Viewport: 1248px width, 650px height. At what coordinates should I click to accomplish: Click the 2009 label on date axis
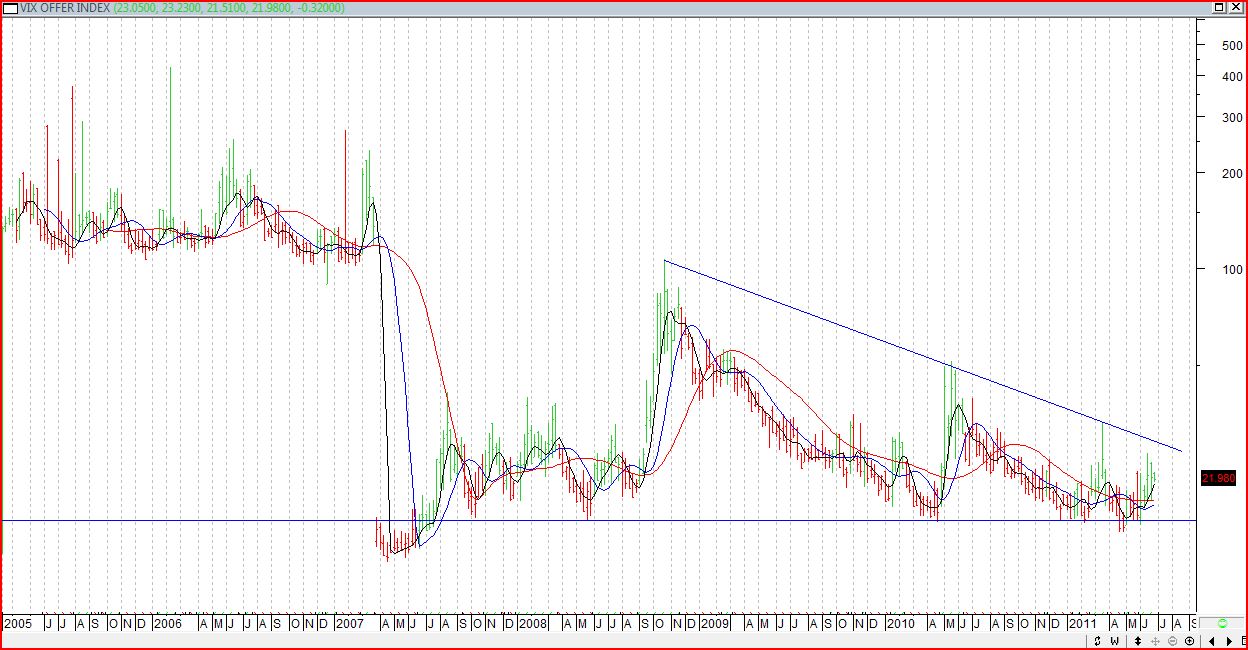click(x=716, y=624)
